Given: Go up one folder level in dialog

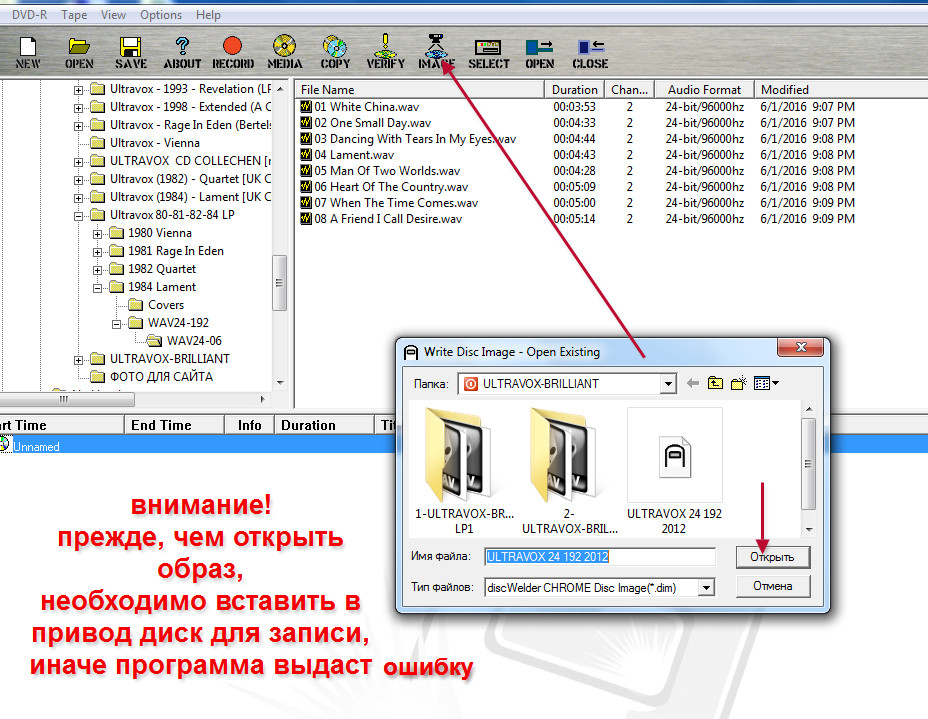Looking at the screenshot, I should pyautogui.click(x=715, y=383).
